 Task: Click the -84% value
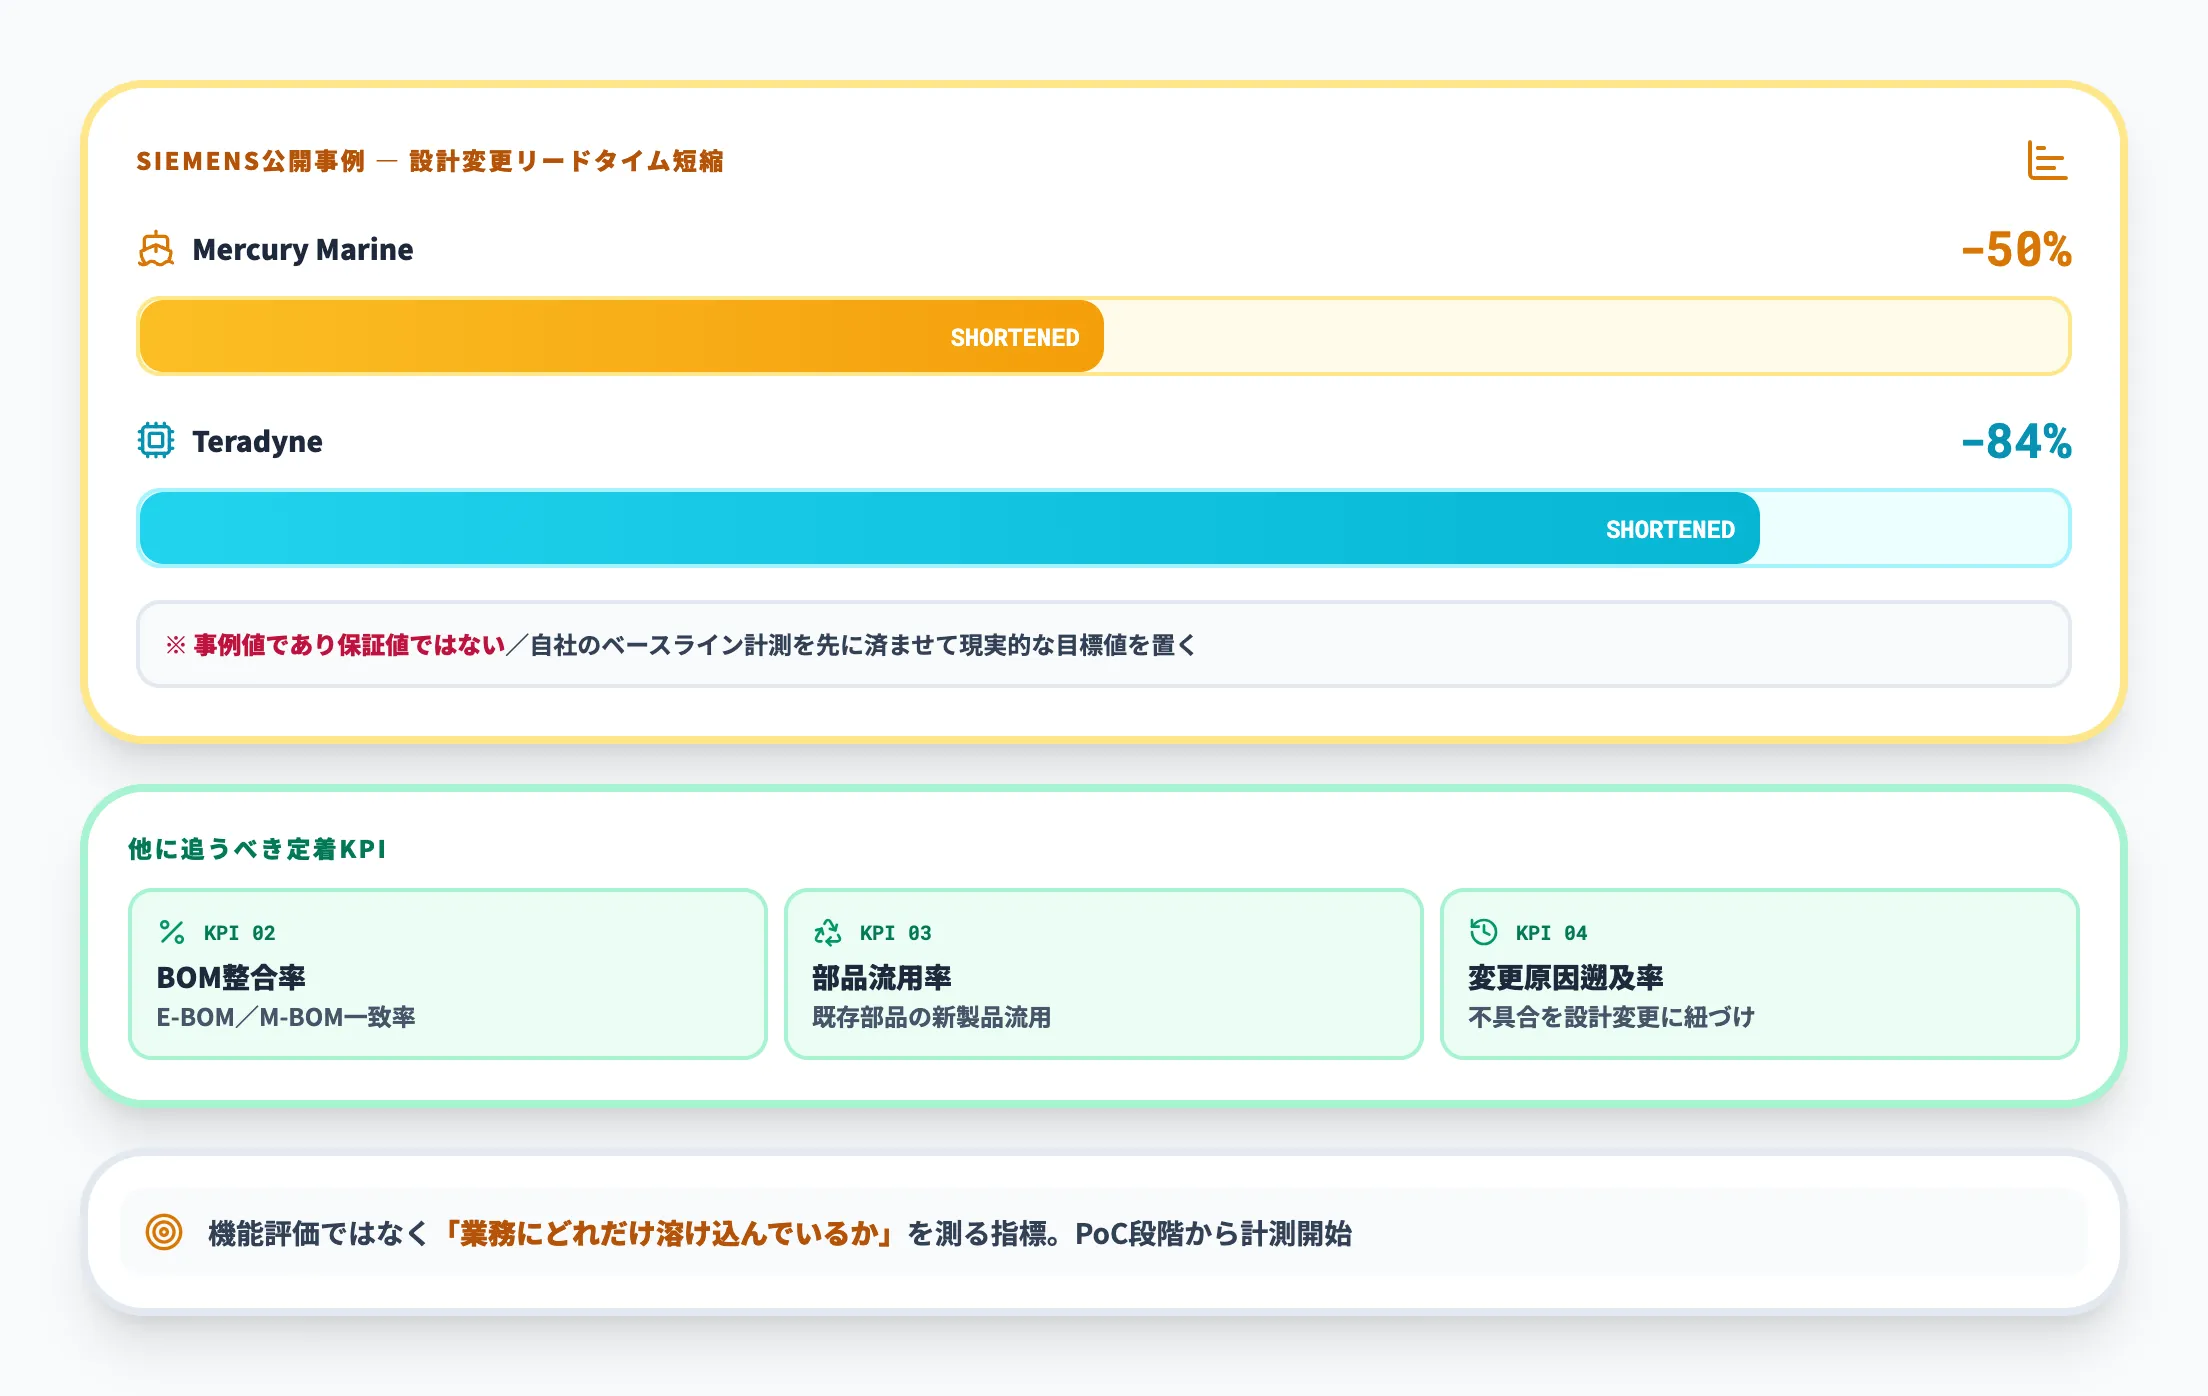pyautogui.click(x=2016, y=441)
